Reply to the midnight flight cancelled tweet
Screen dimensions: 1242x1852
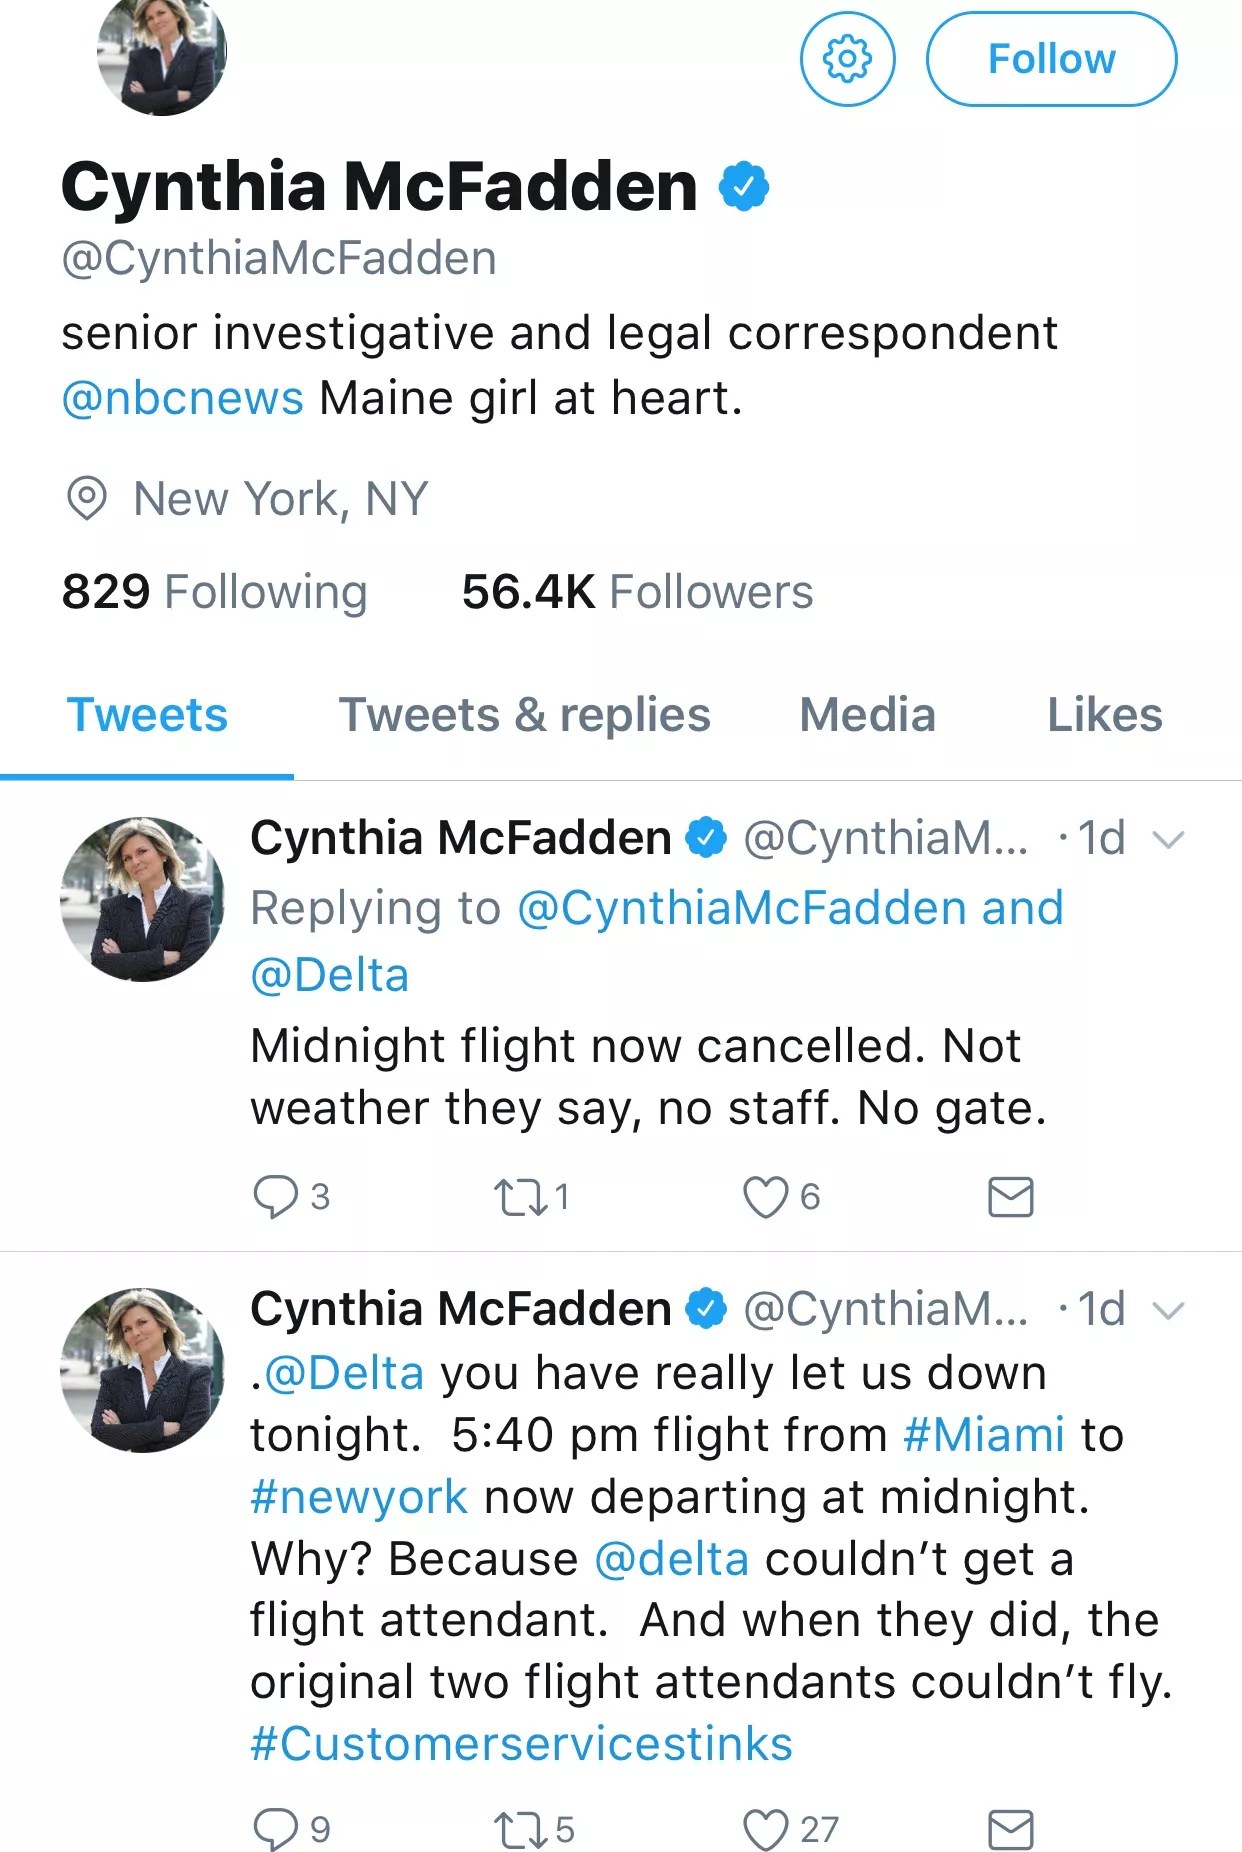coord(276,1196)
